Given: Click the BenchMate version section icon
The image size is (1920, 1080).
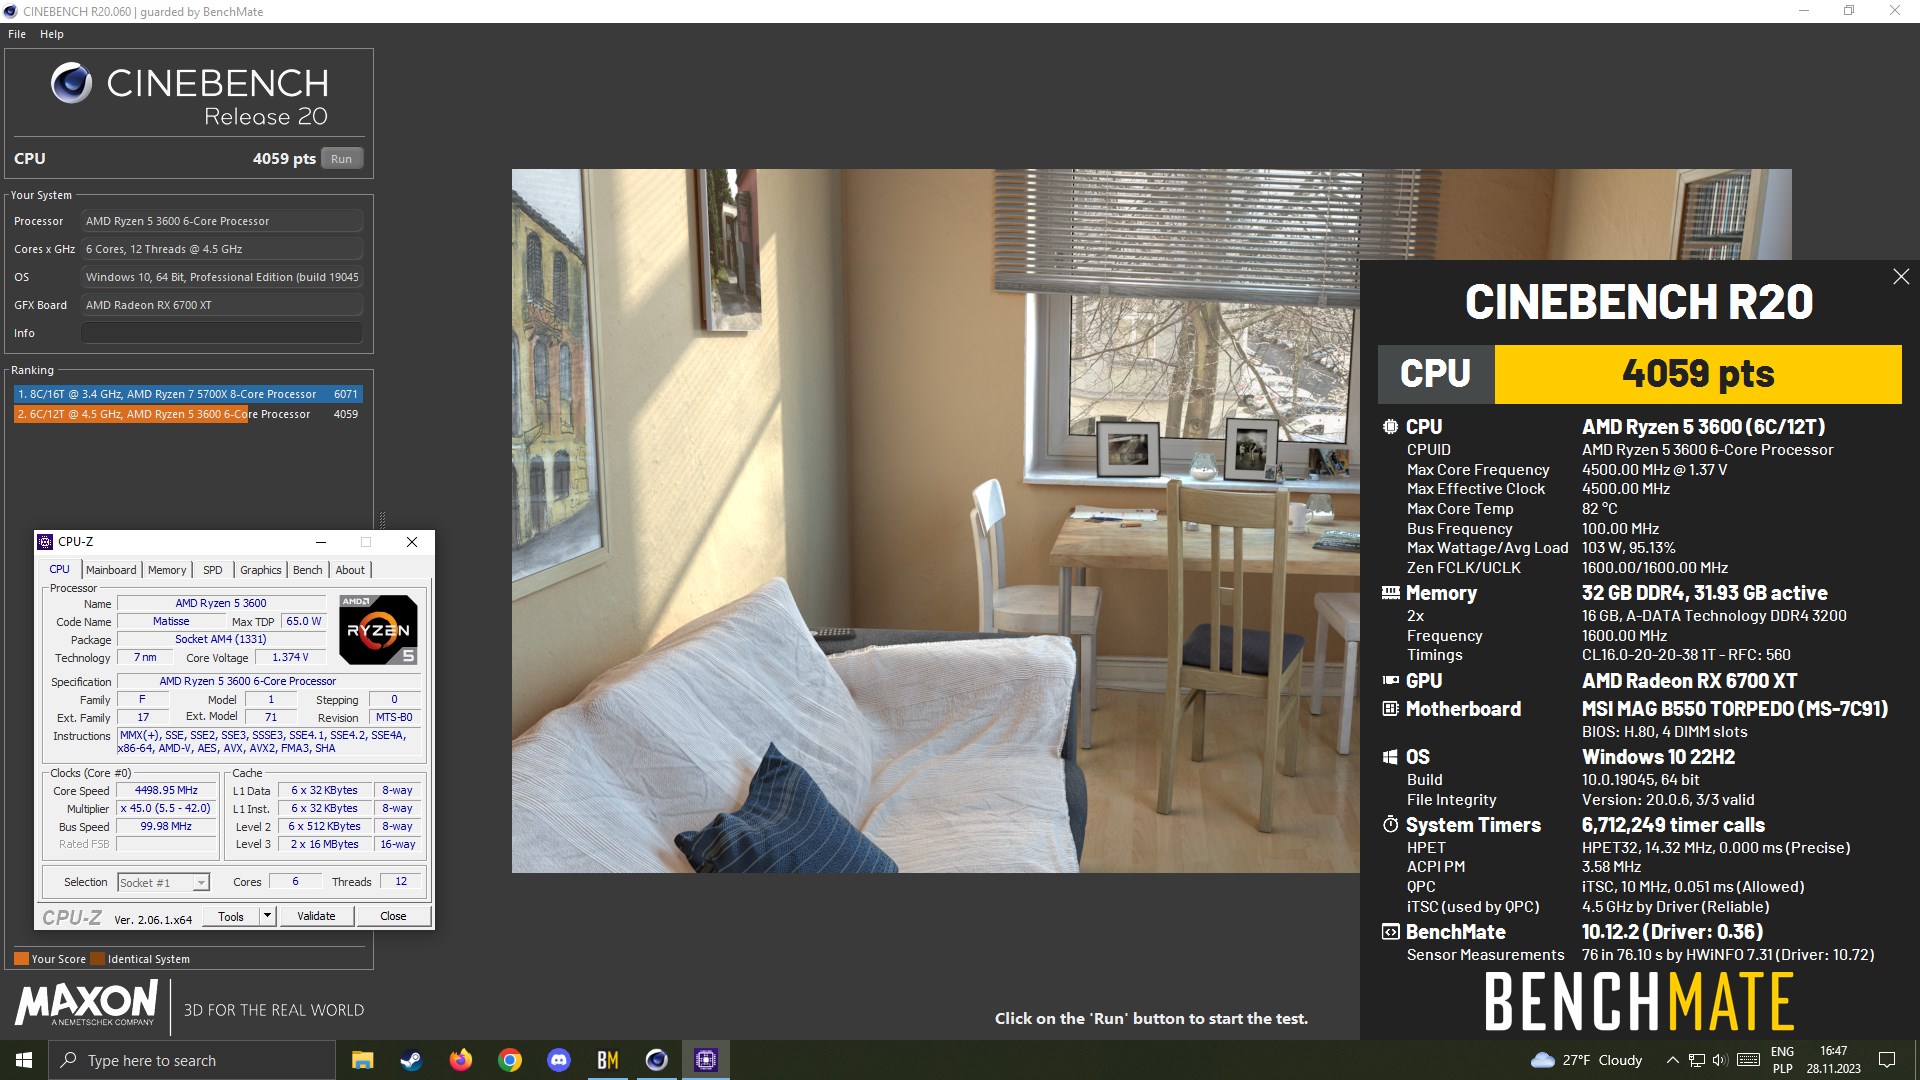Looking at the screenshot, I should [1390, 932].
